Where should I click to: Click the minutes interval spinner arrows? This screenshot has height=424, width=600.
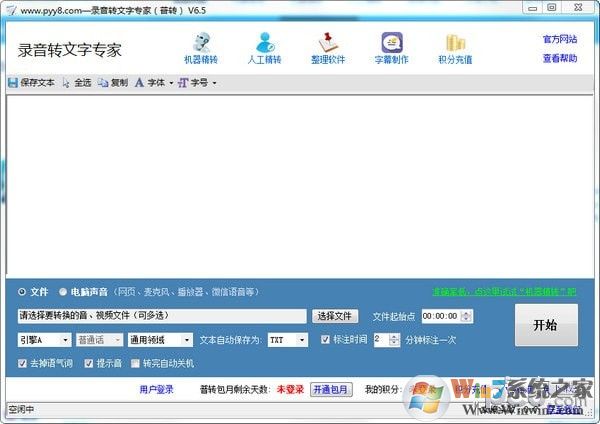[x=395, y=339]
